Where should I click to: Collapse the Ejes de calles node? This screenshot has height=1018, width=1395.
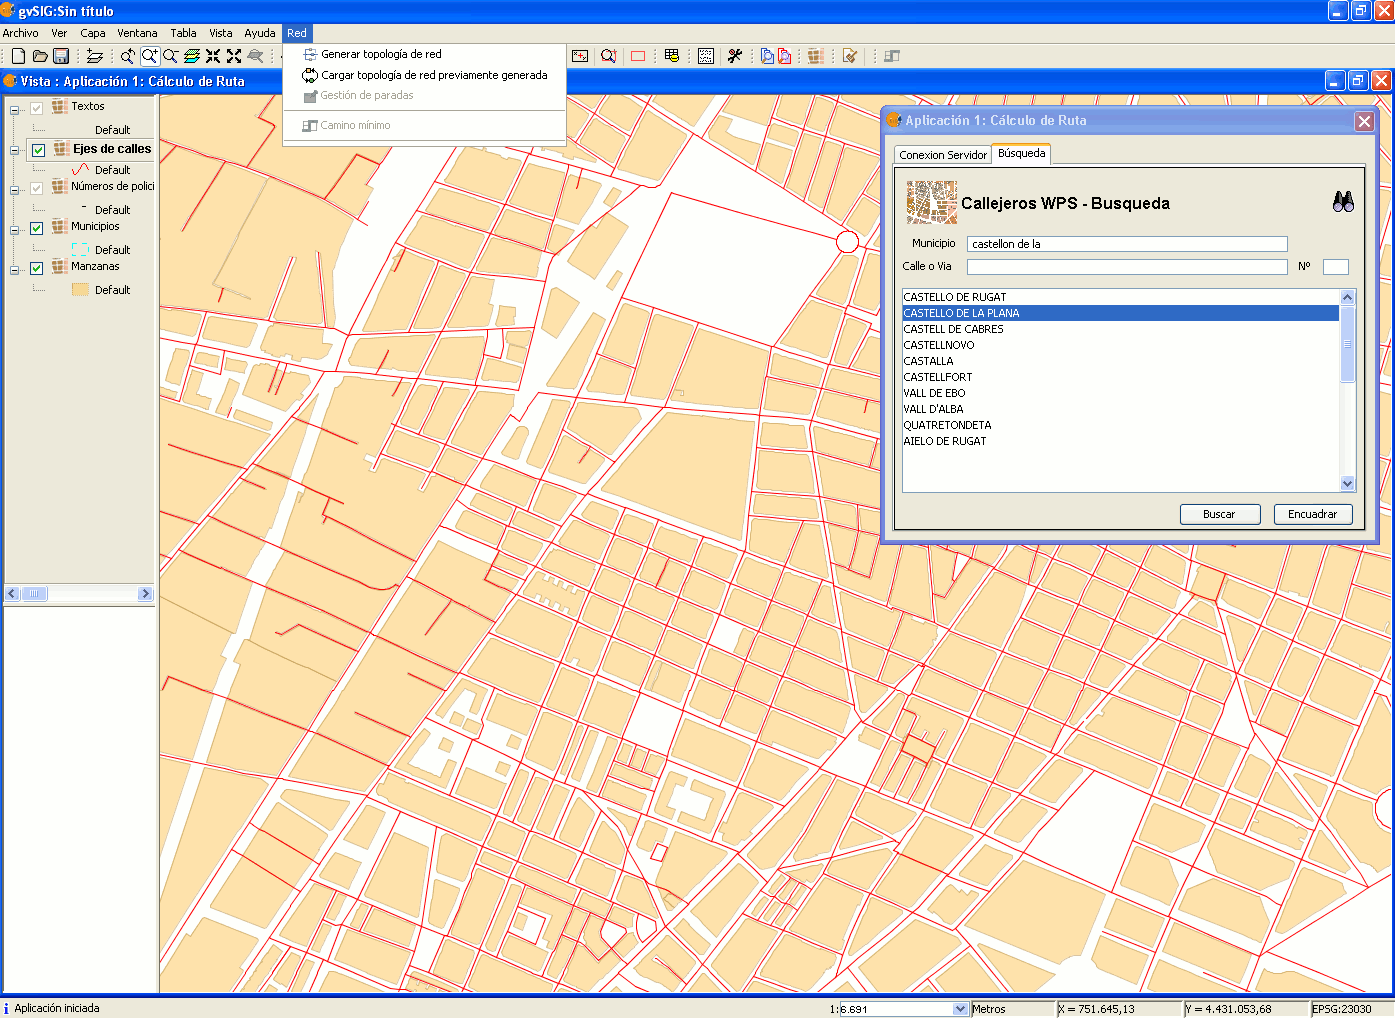(14, 150)
